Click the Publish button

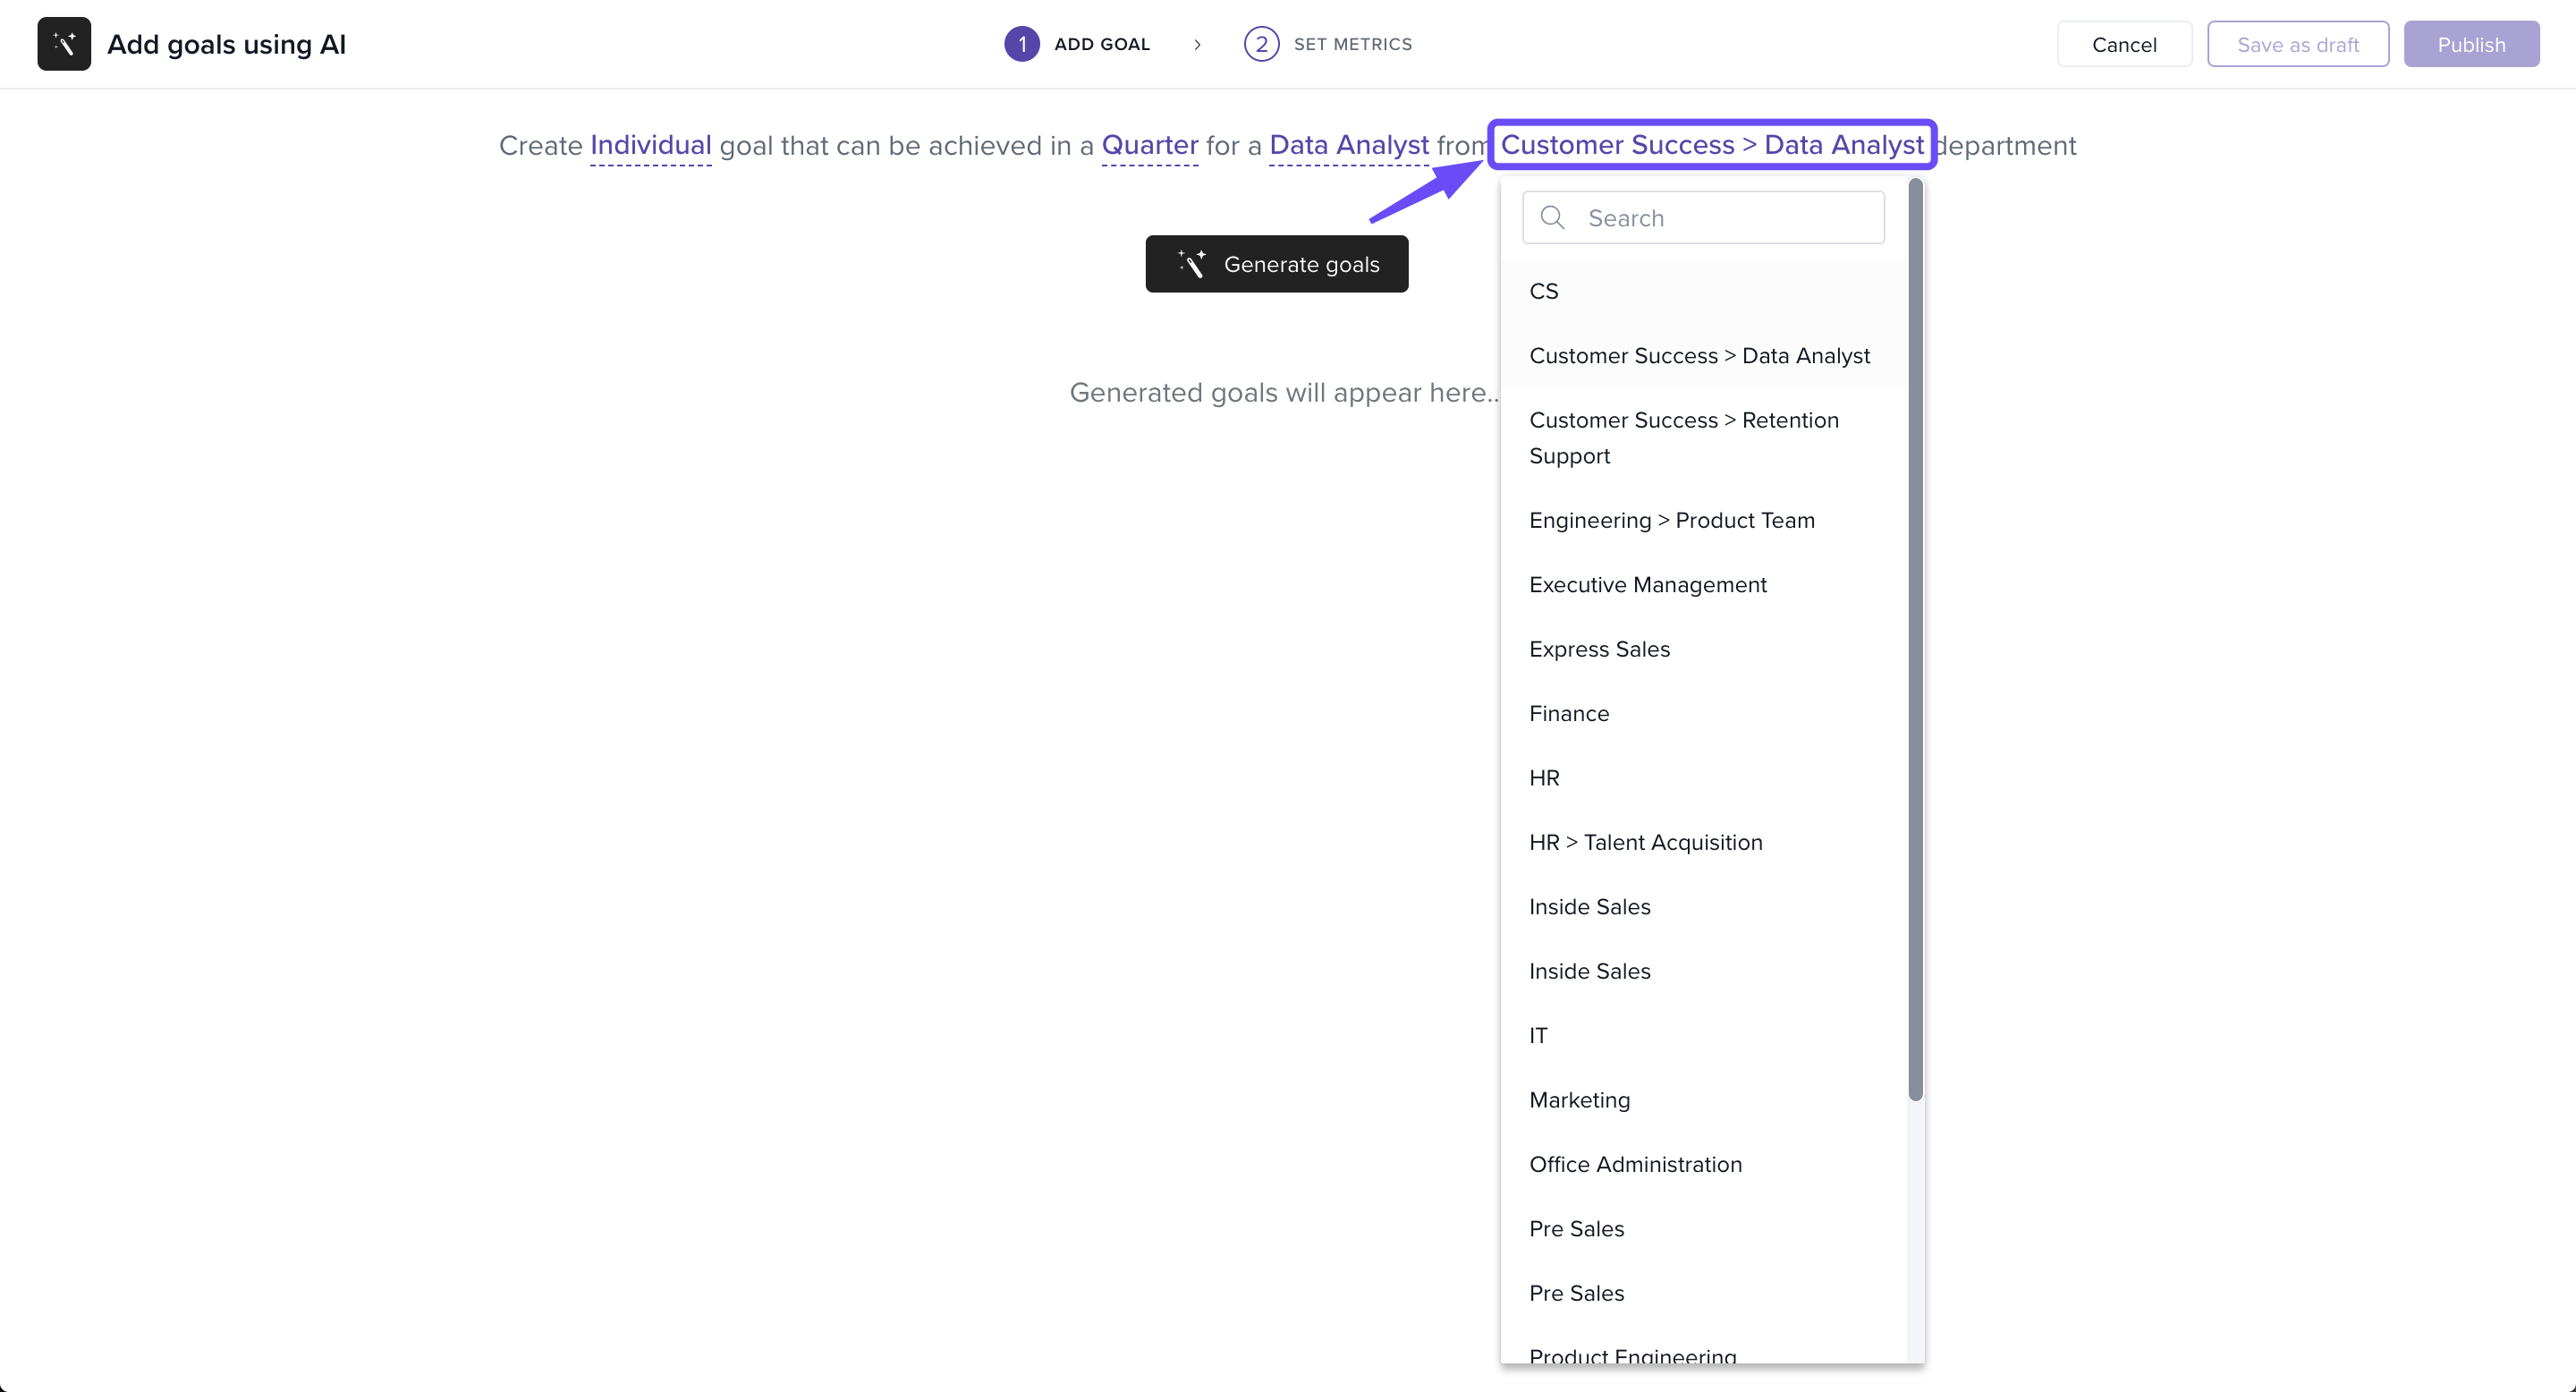click(x=2470, y=44)
